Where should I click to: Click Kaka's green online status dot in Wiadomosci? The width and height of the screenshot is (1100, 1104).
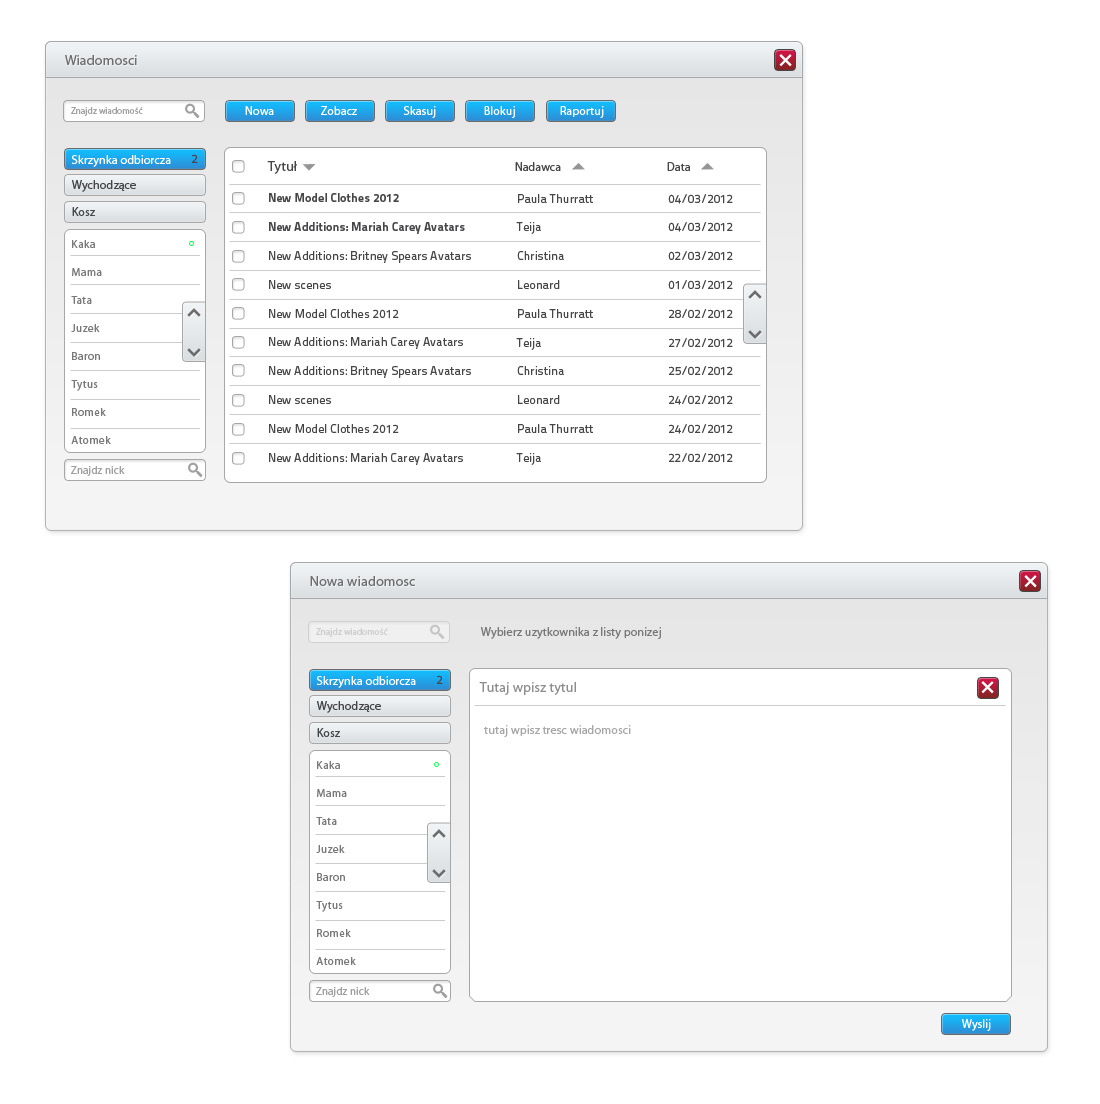(191, 244)
